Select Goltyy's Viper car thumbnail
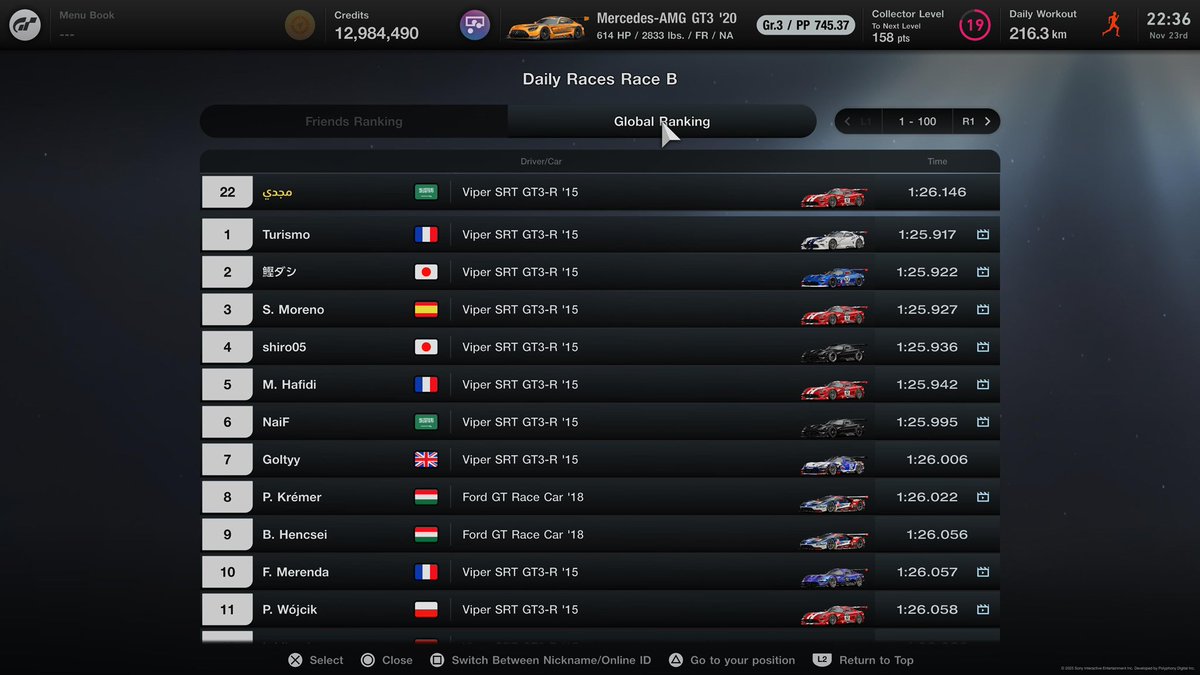 click(833, 464)
